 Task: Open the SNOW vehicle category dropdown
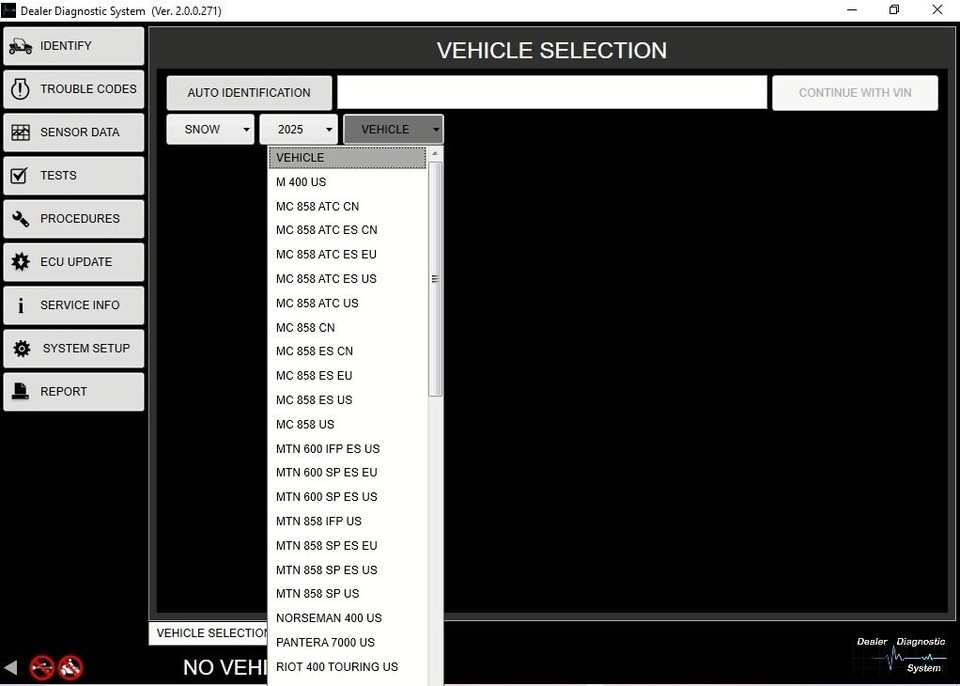(x=210, y=128)
